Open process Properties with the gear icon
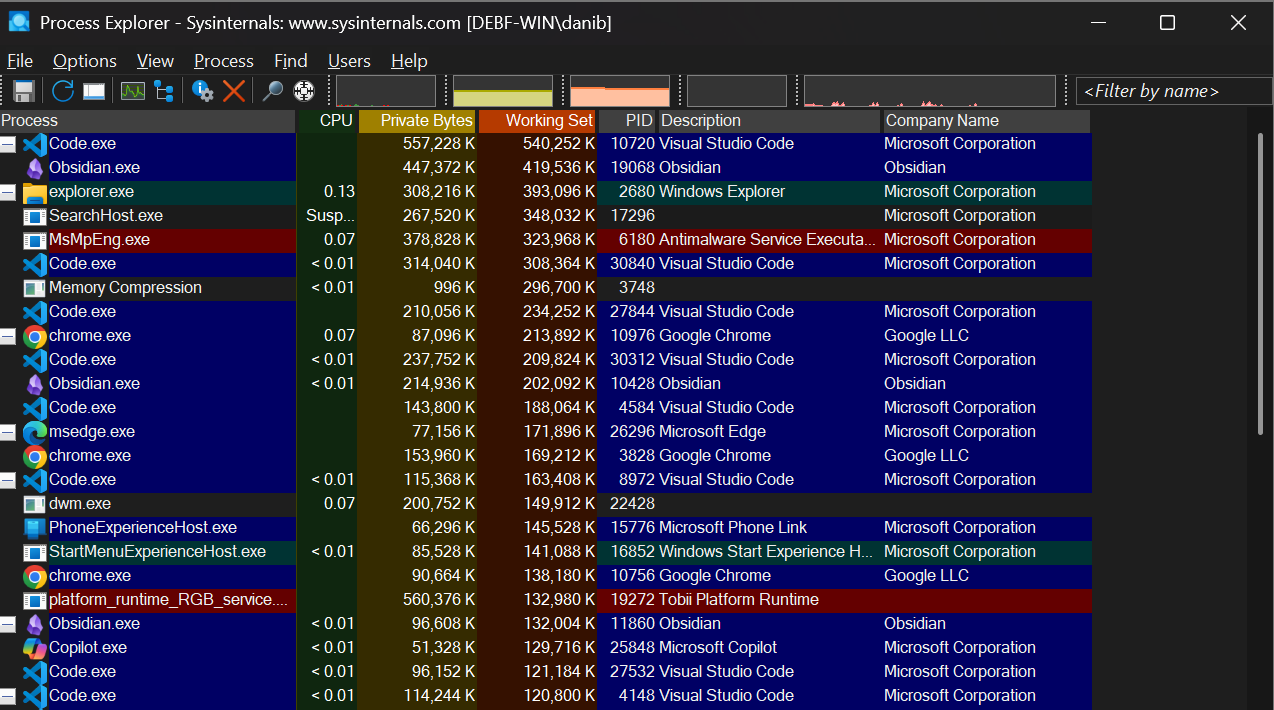Image resolution: width=1274 pixels, height=710 pixels. pyautogui.click(x=203, y=91)
